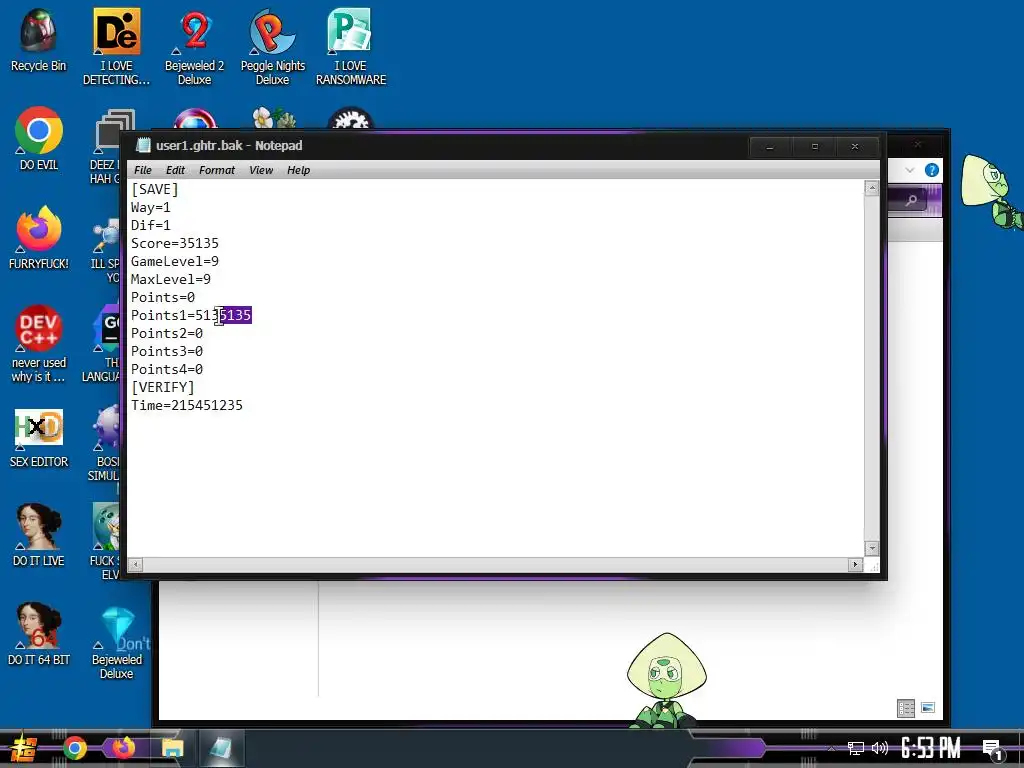Click the Time=215451235 line

click(187, 406)
